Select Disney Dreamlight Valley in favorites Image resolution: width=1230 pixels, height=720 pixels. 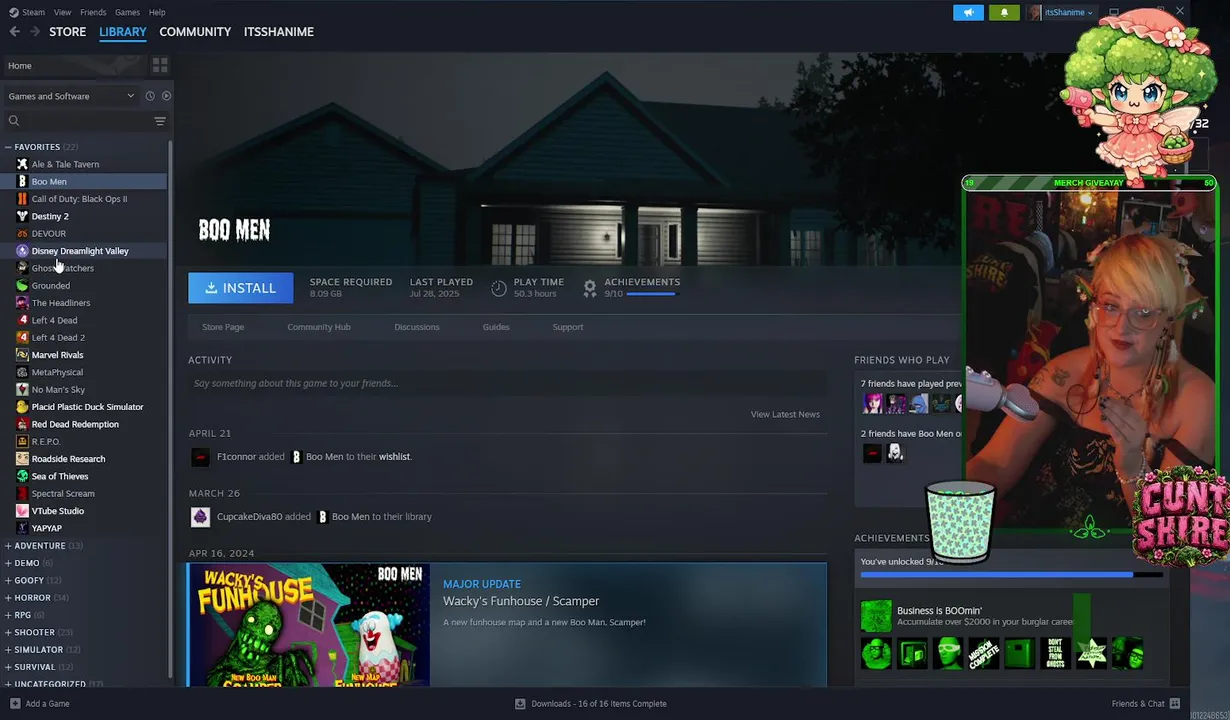pos(80,251)
